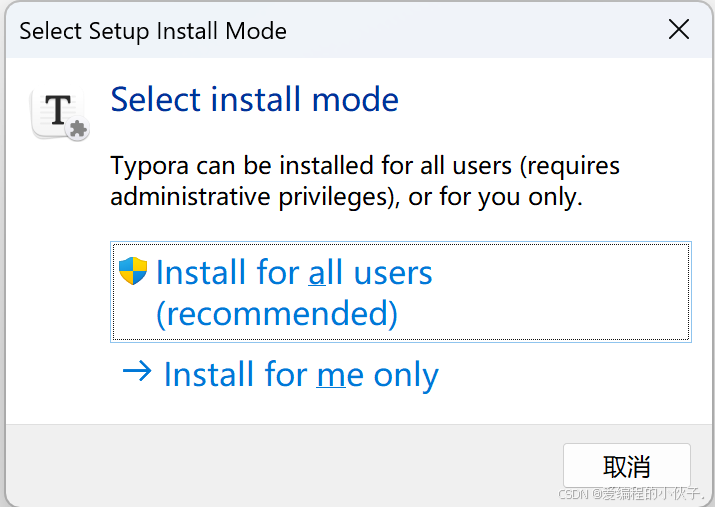715x507 pixels.
Task: Click the letter T in the Typora logo
Action: click(x=58, y=109)
